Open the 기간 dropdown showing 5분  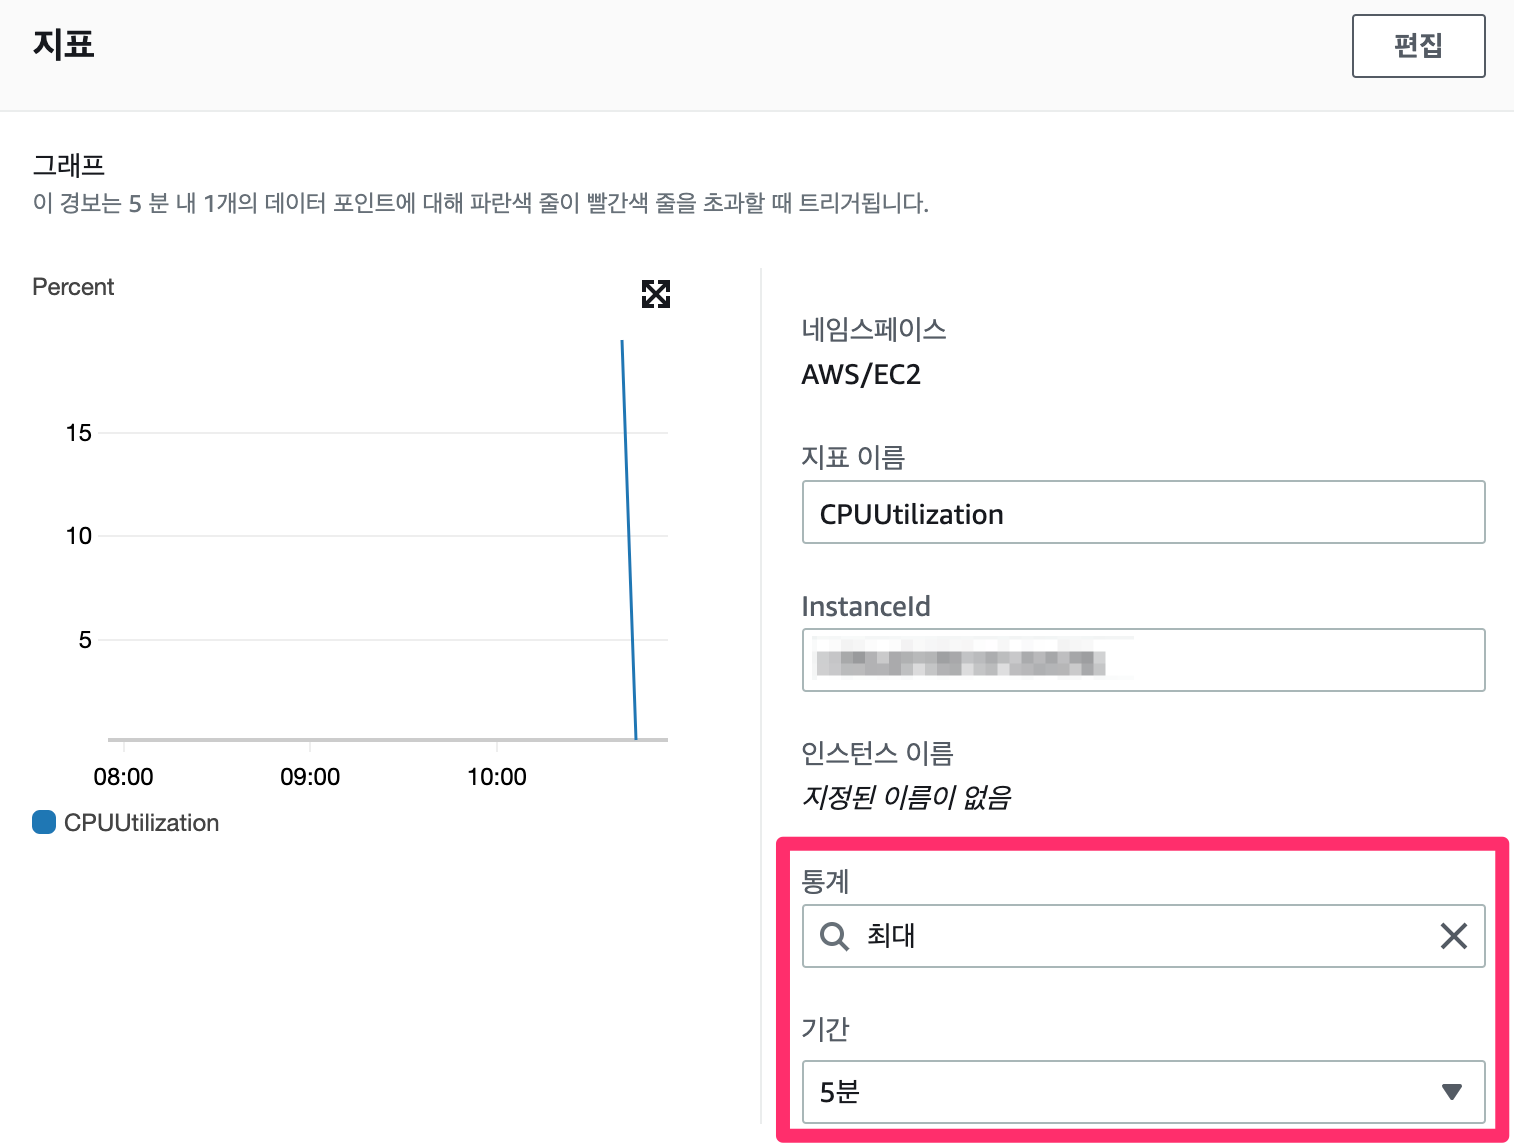coord(1140,1092)
